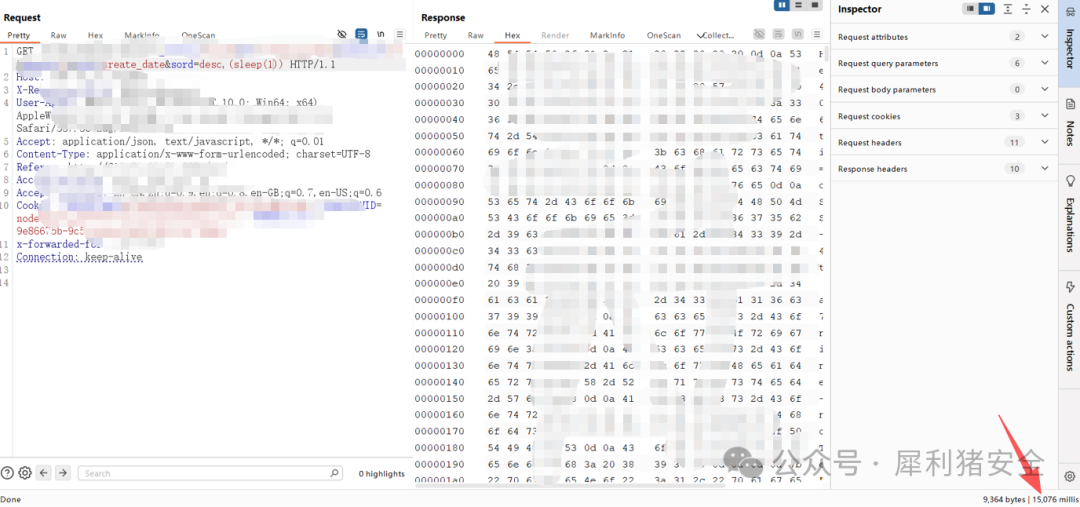Dock Inspector panel on the left
Screen dimensions: 1080x507
point(970,9)
